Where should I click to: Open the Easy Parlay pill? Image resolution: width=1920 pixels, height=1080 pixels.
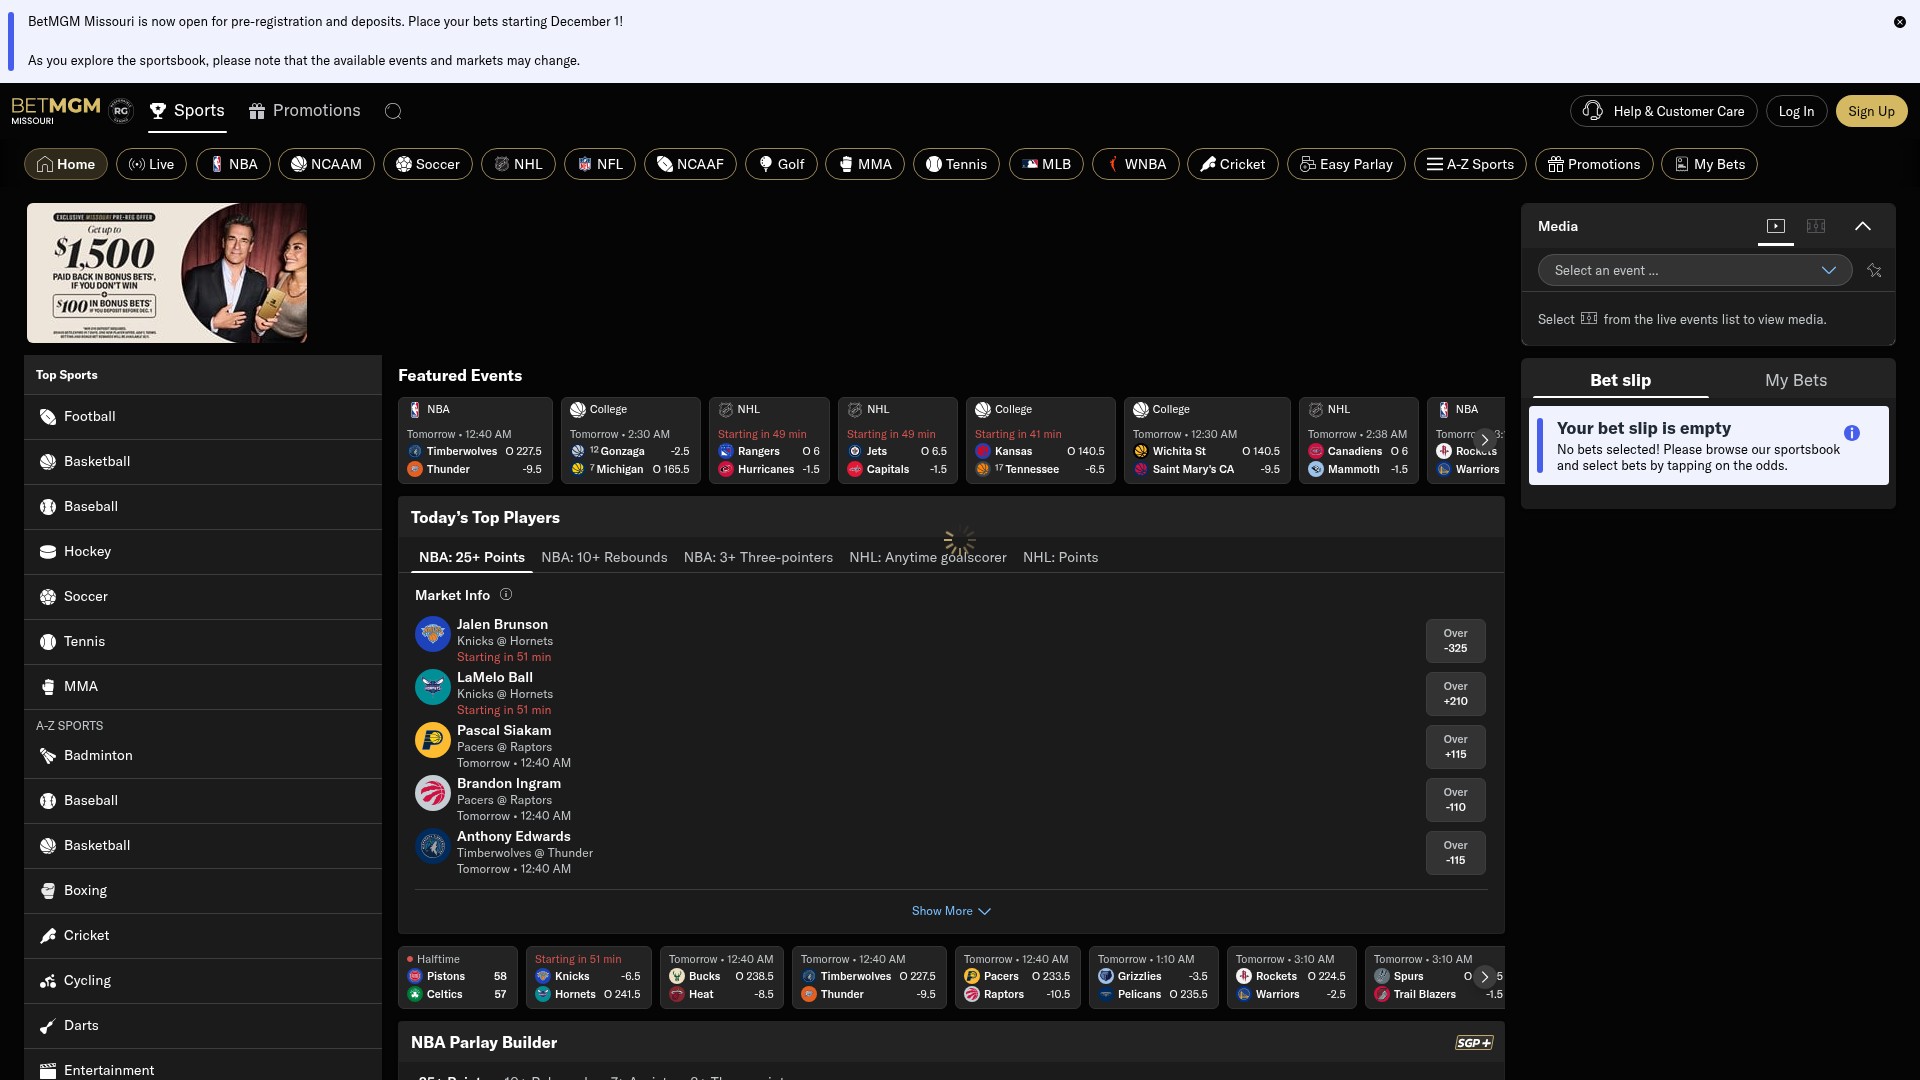point(1346,164)
